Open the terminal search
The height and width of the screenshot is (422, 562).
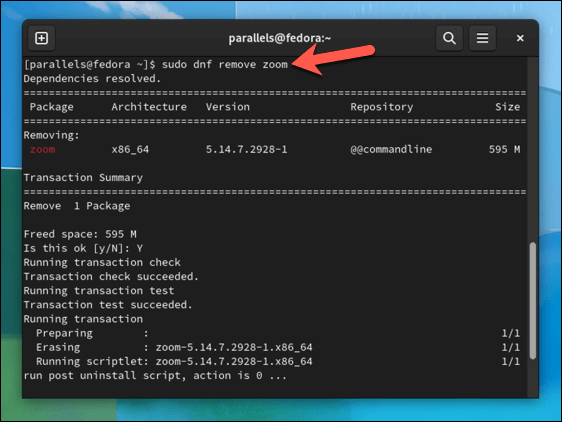coord(449,38)
